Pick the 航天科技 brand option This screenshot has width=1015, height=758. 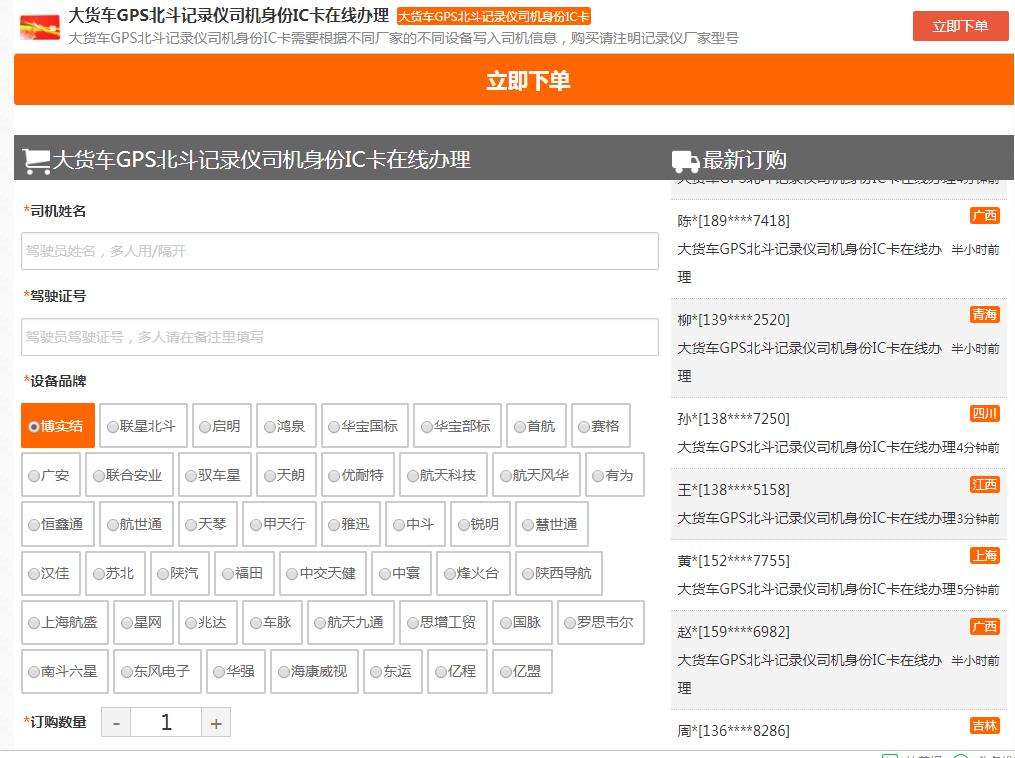pyautogui.click(x=441, y=475)
